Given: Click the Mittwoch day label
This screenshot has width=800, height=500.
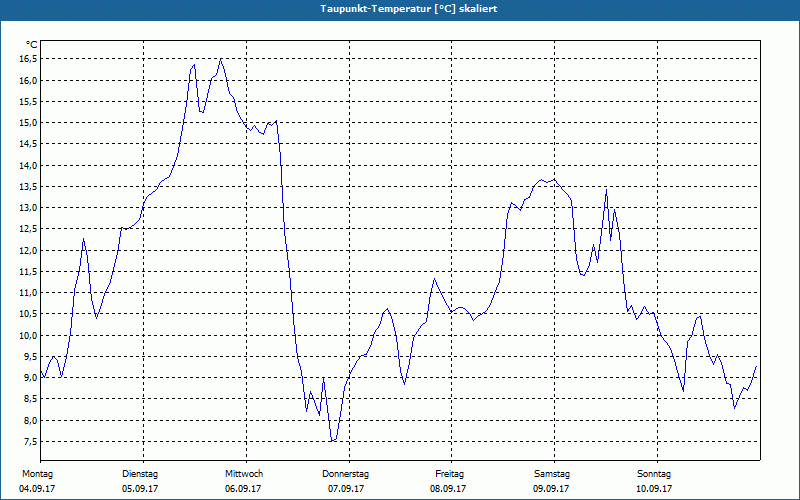Looking at the screenshot, I should (244, 474).
